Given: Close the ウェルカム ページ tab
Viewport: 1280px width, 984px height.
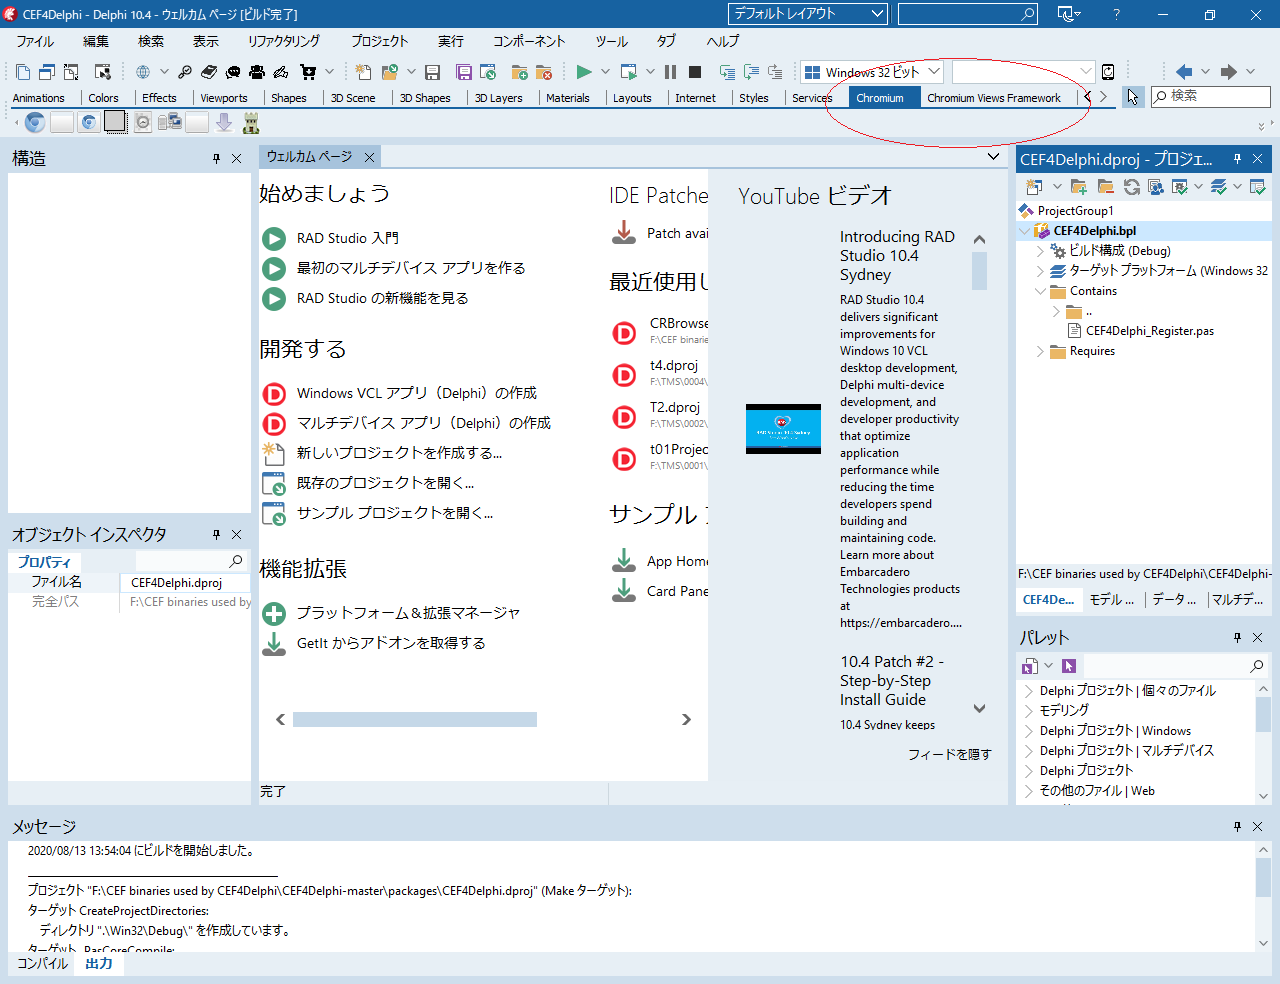Looking at the screenshot, I should tap(369, 157).
